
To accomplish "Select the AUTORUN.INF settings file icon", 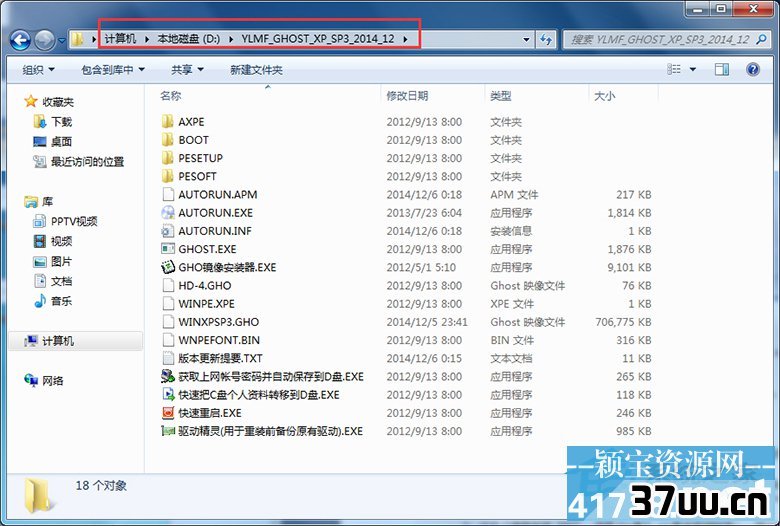I will pyautogui.click(x=168, y=231).
